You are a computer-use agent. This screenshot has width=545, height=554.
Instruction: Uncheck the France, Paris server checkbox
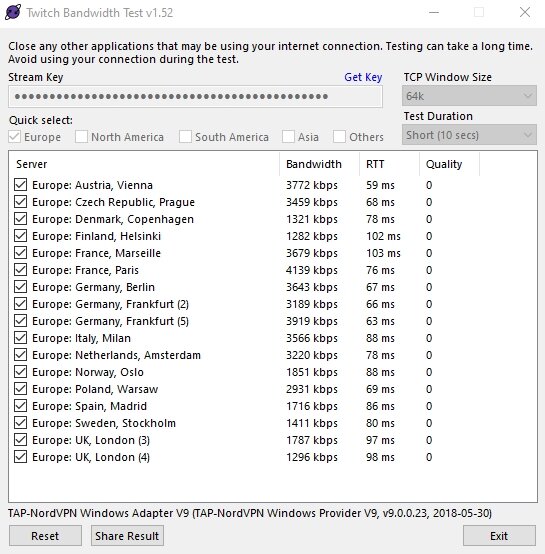click(20, 270)
